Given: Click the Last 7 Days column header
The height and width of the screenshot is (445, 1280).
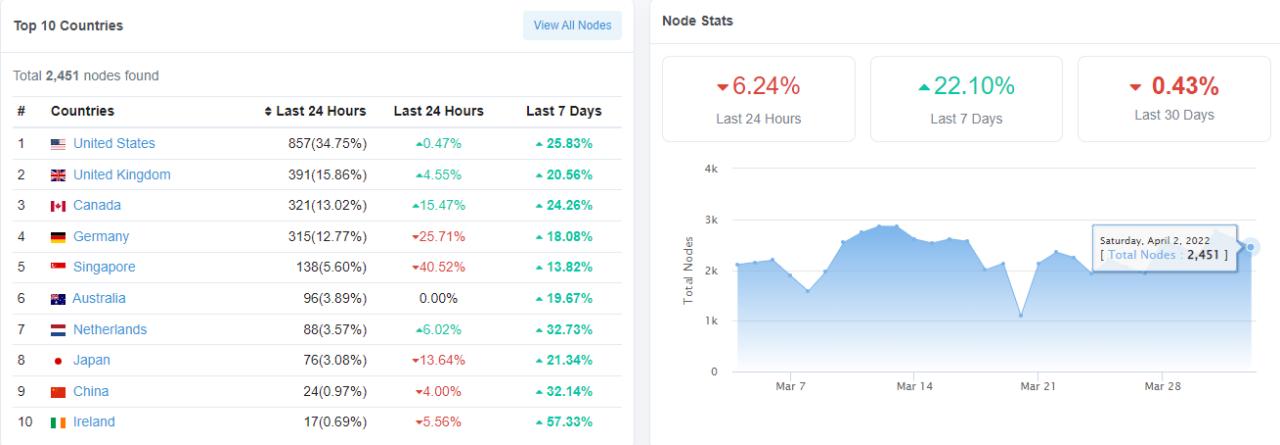Looking at the screenshot, I should point(563,111).
